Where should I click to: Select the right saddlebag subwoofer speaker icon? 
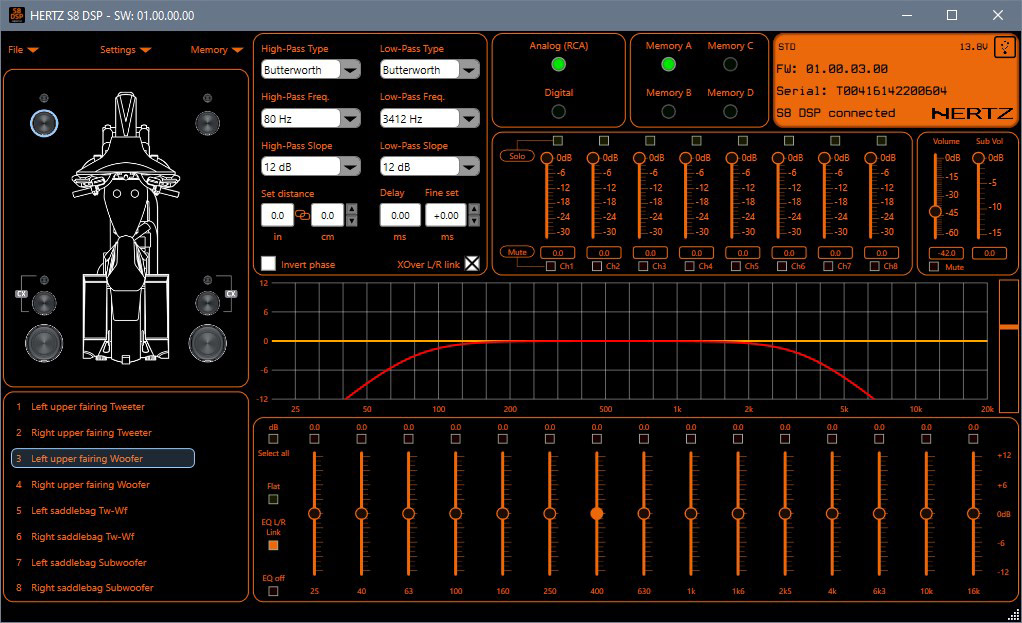click(207, 343)
